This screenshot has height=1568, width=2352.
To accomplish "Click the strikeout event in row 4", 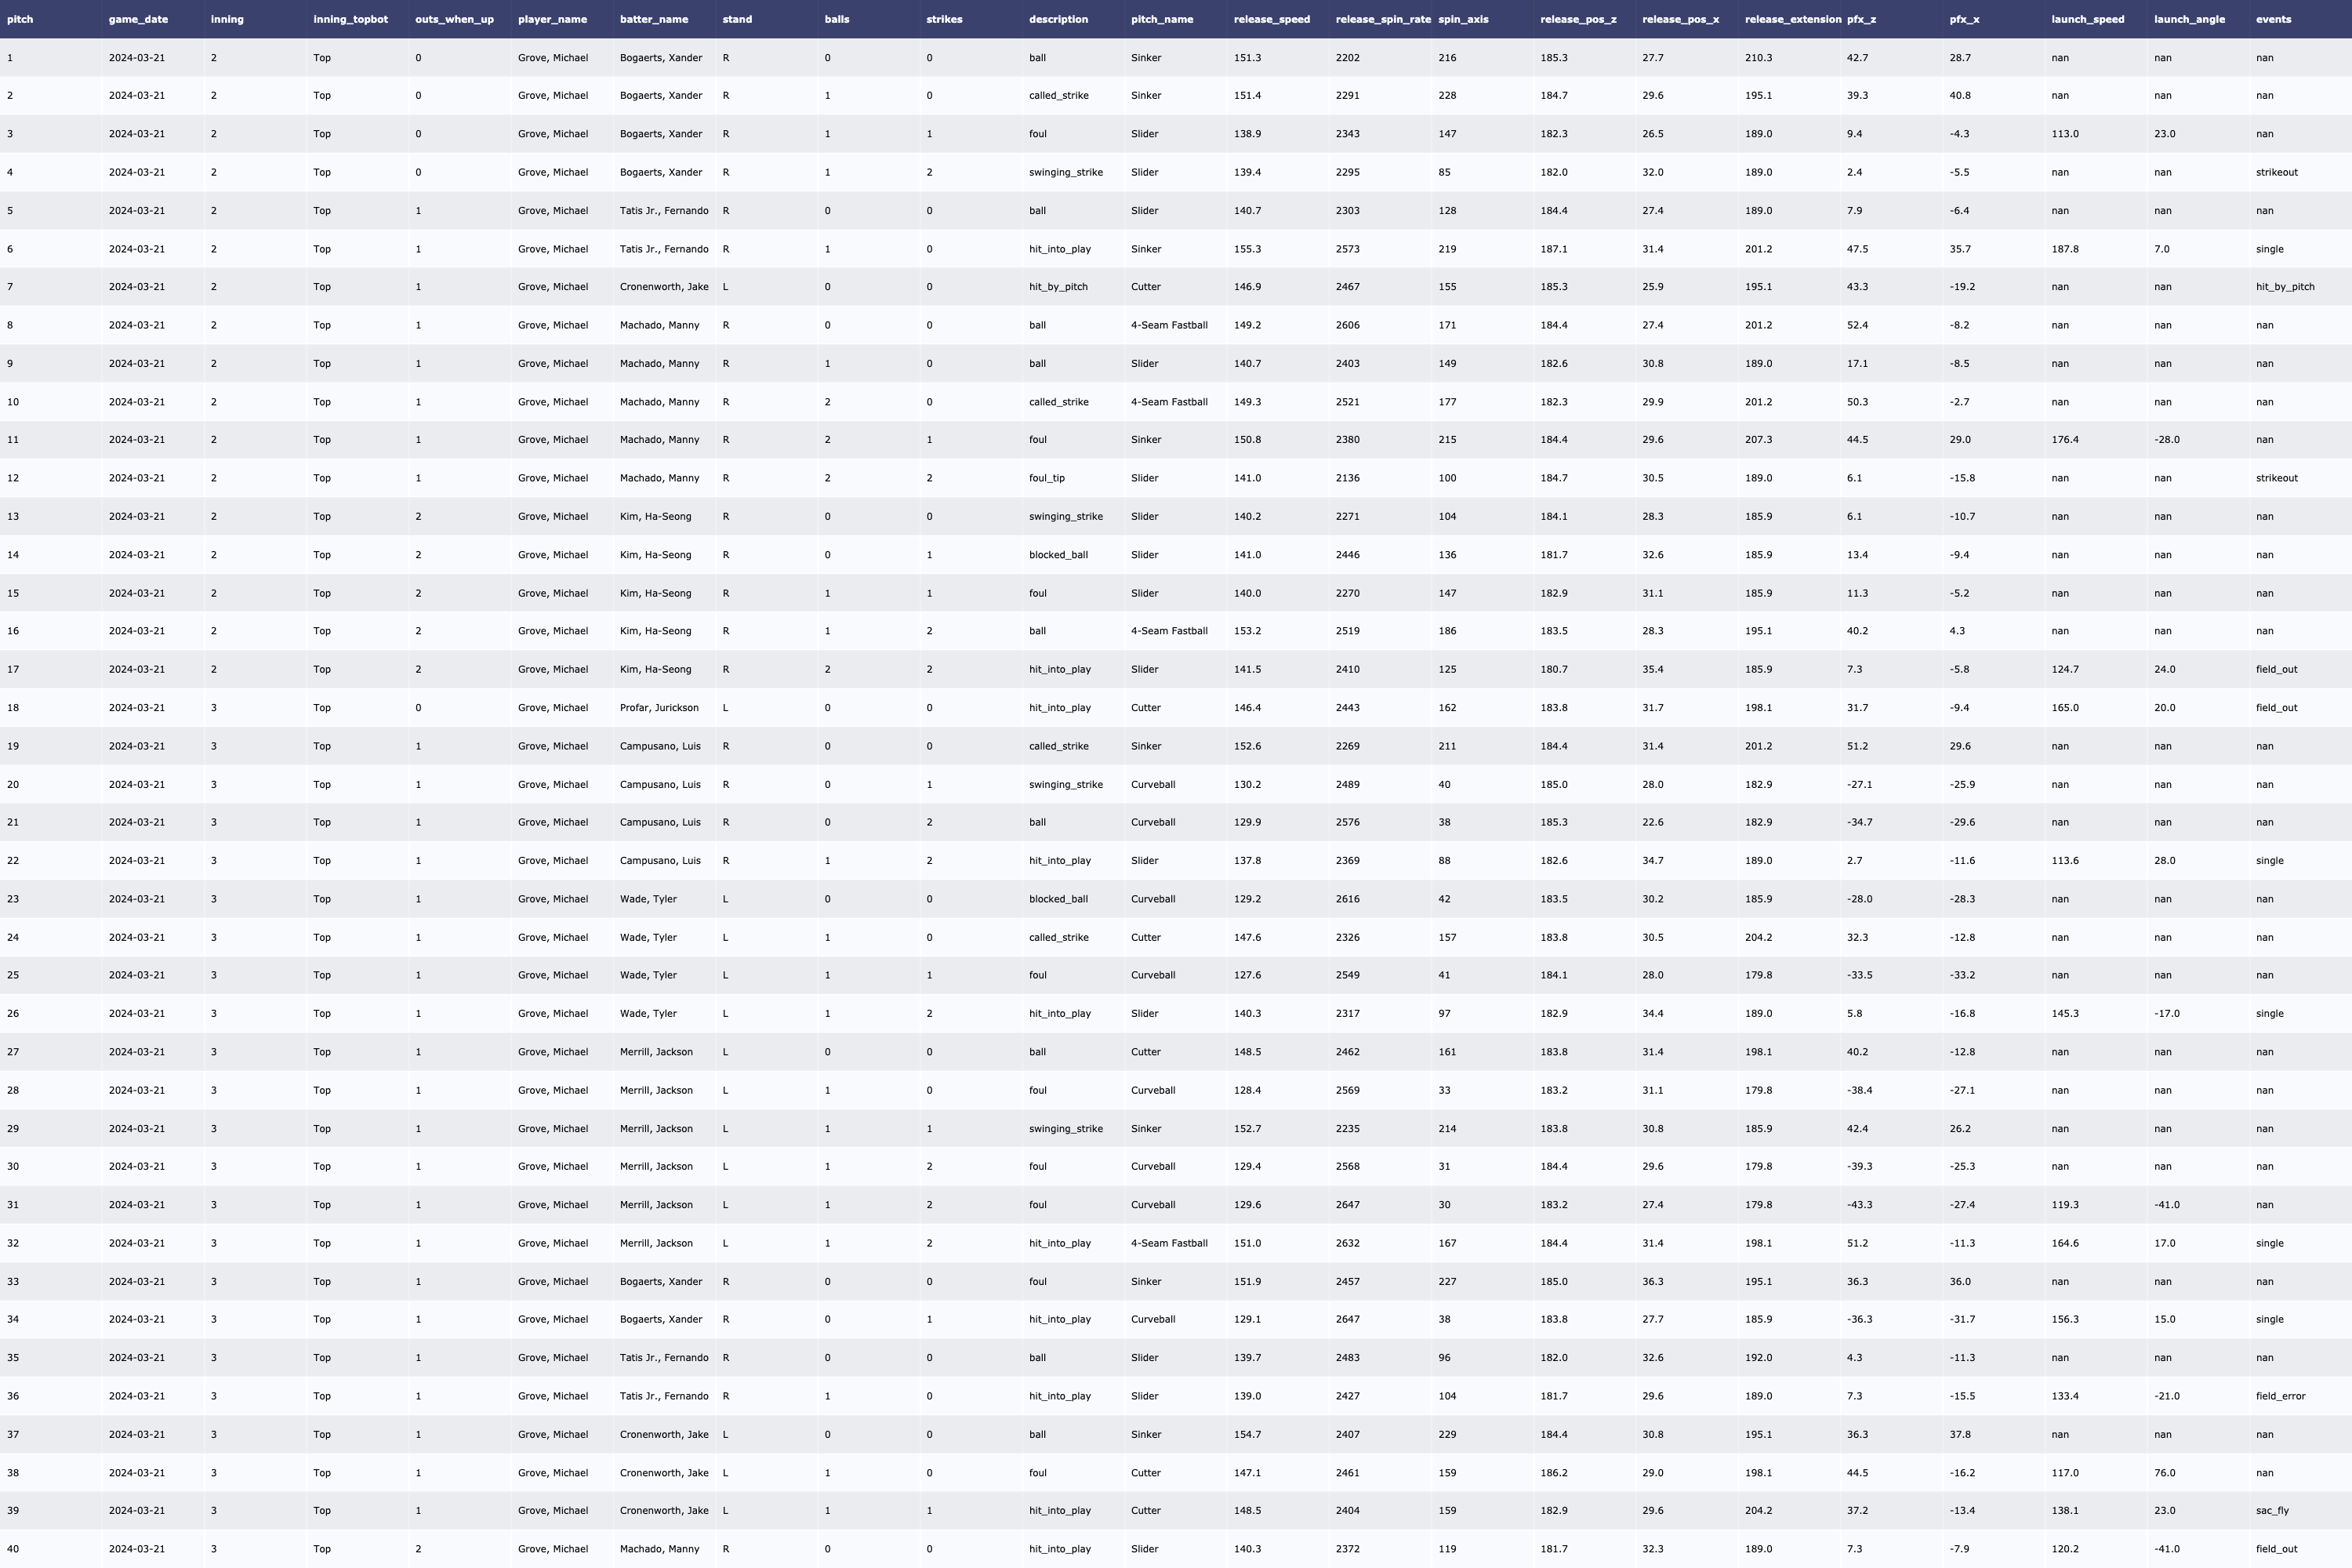I will (2276, 172).
